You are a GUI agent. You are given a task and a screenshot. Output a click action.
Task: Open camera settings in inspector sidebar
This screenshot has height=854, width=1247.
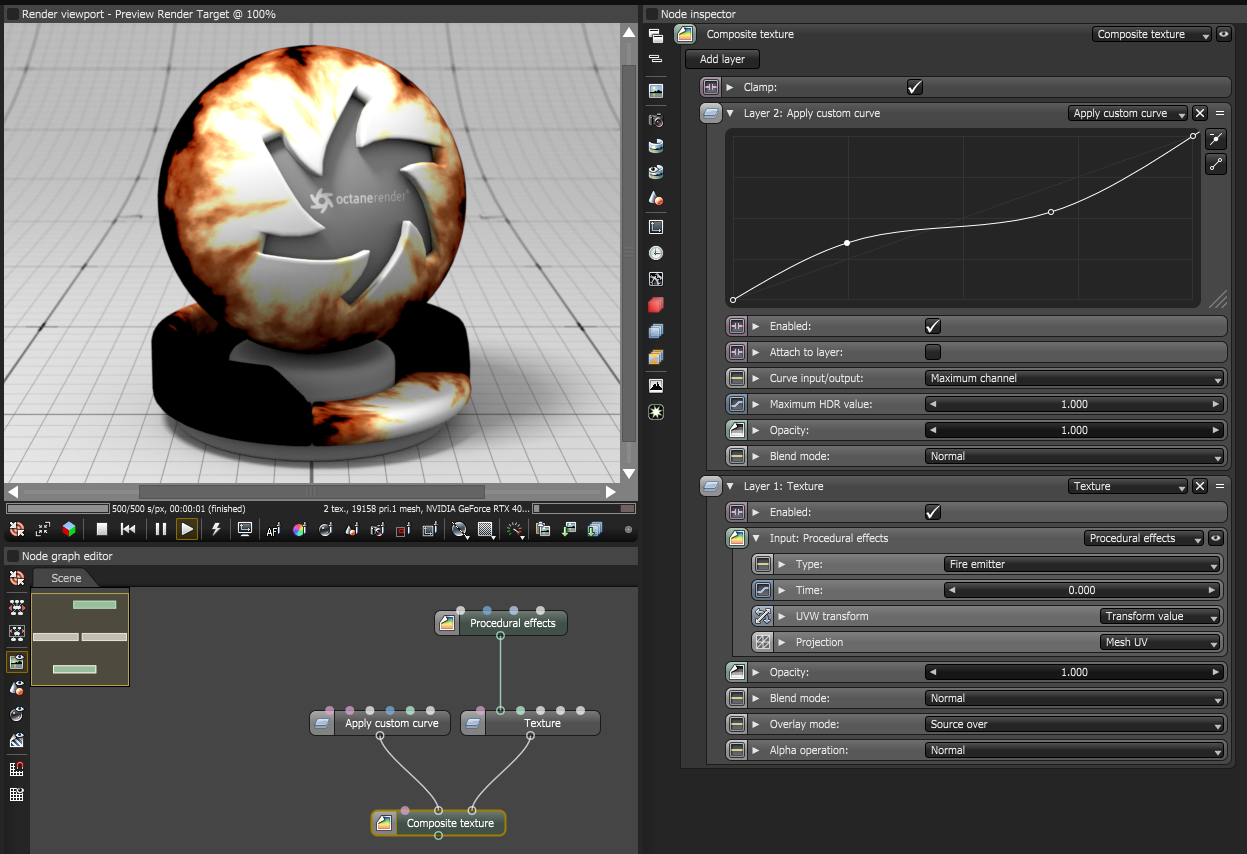click(x=656, y=120)
